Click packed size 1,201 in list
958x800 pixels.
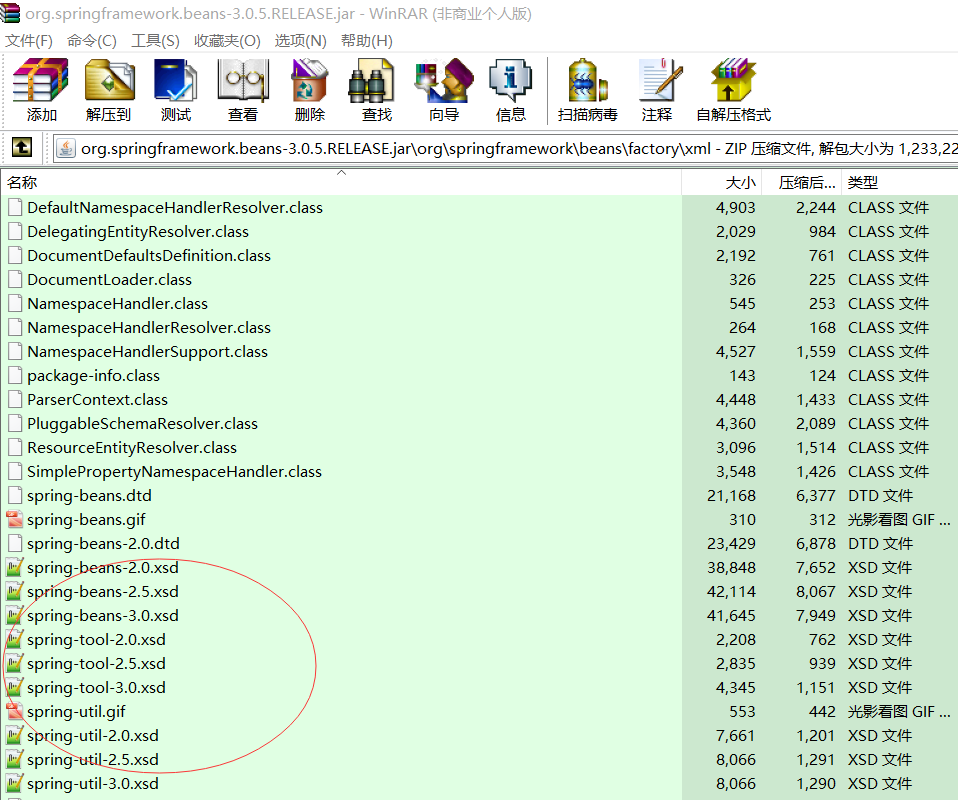tap(816, 735)
